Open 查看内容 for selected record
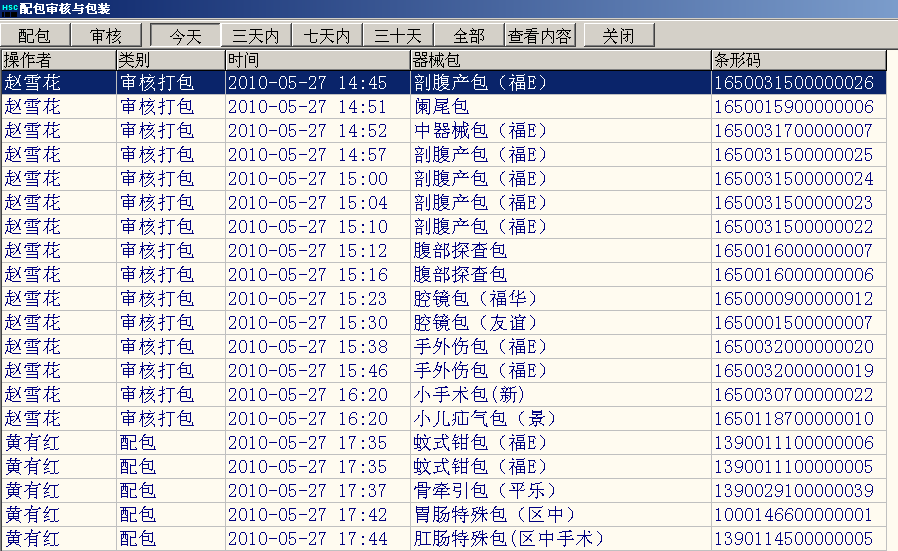The width and height of the screenshot is (898, 551). point(540,35)
